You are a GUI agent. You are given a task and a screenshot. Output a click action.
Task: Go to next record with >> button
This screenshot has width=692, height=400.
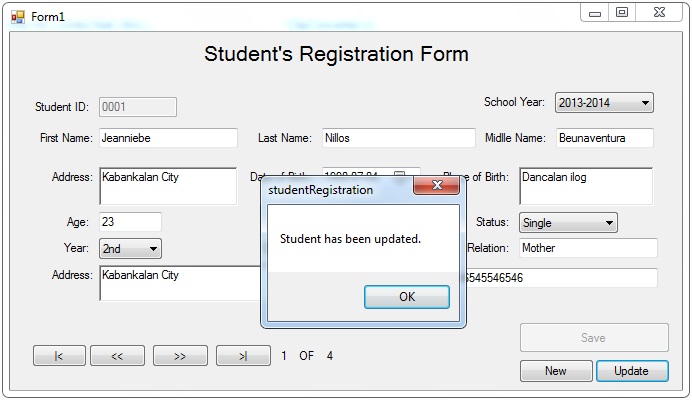click(180, 356)
